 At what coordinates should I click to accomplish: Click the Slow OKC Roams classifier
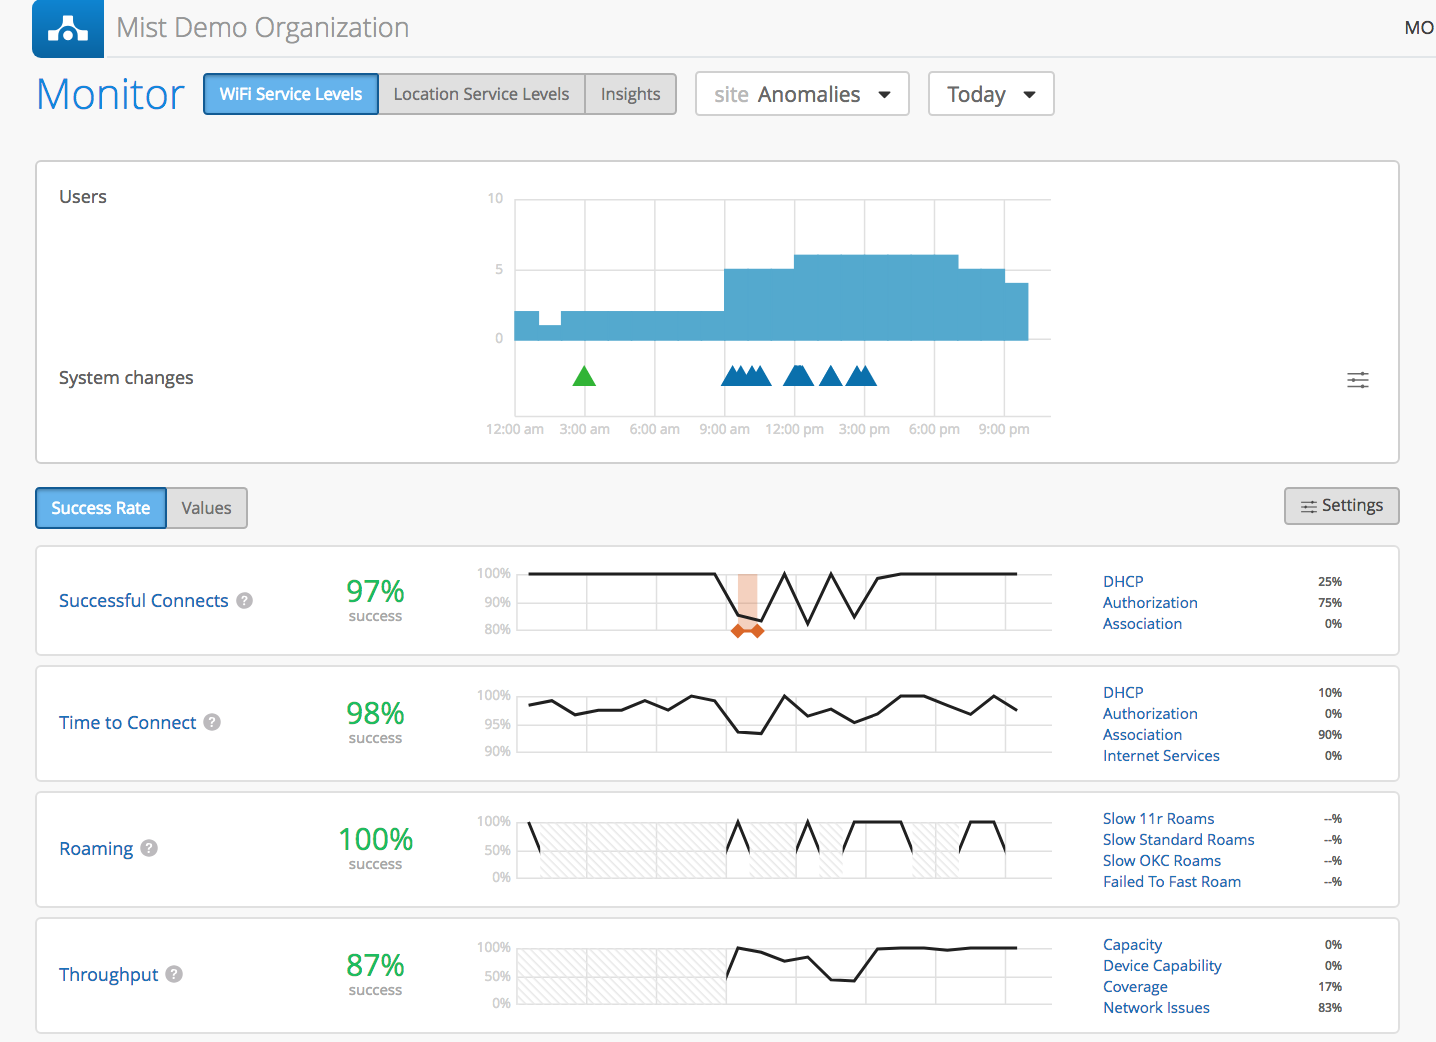[1162, 860]
